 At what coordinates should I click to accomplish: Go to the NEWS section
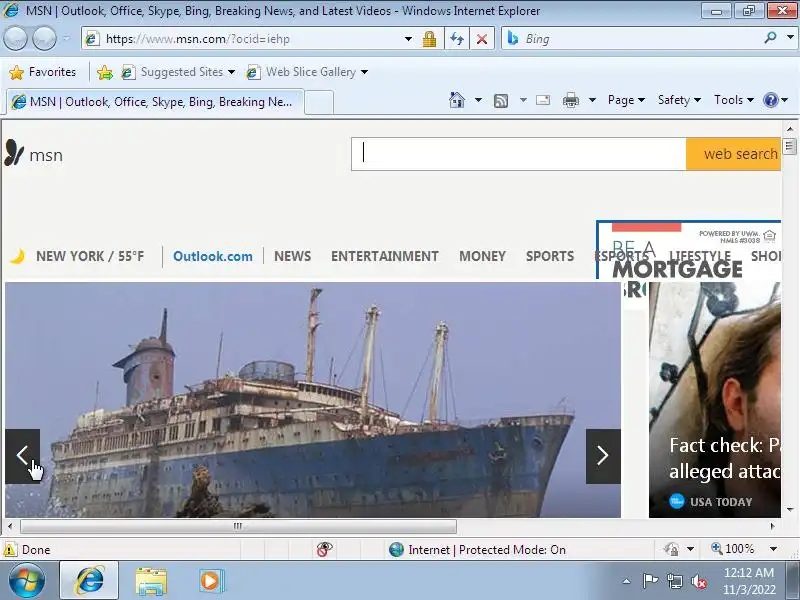tap(292, 256)
